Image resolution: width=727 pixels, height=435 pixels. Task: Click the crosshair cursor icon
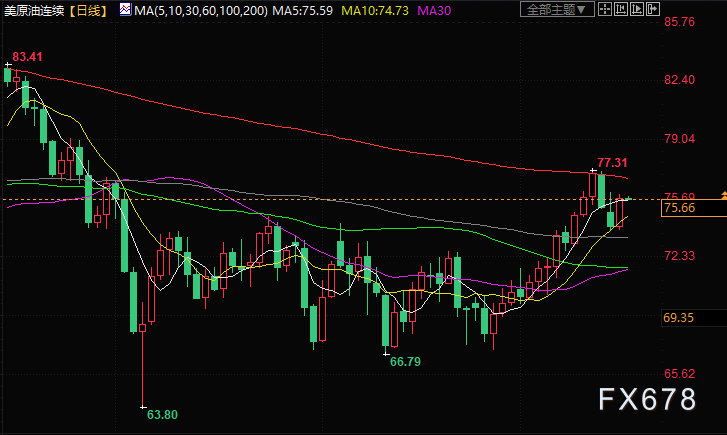click(605, 9)
